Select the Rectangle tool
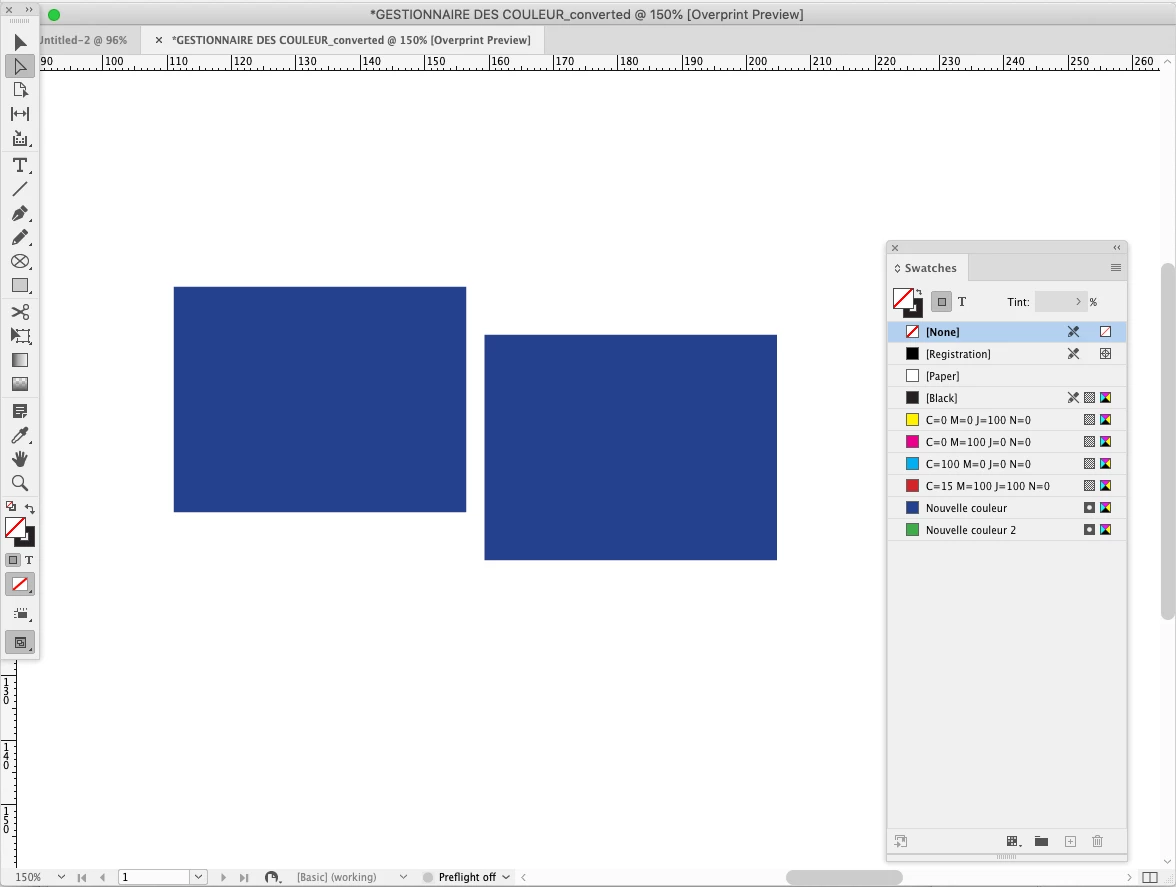The image size is (1176, 887). pyautogui.click(x=20, y=286)
